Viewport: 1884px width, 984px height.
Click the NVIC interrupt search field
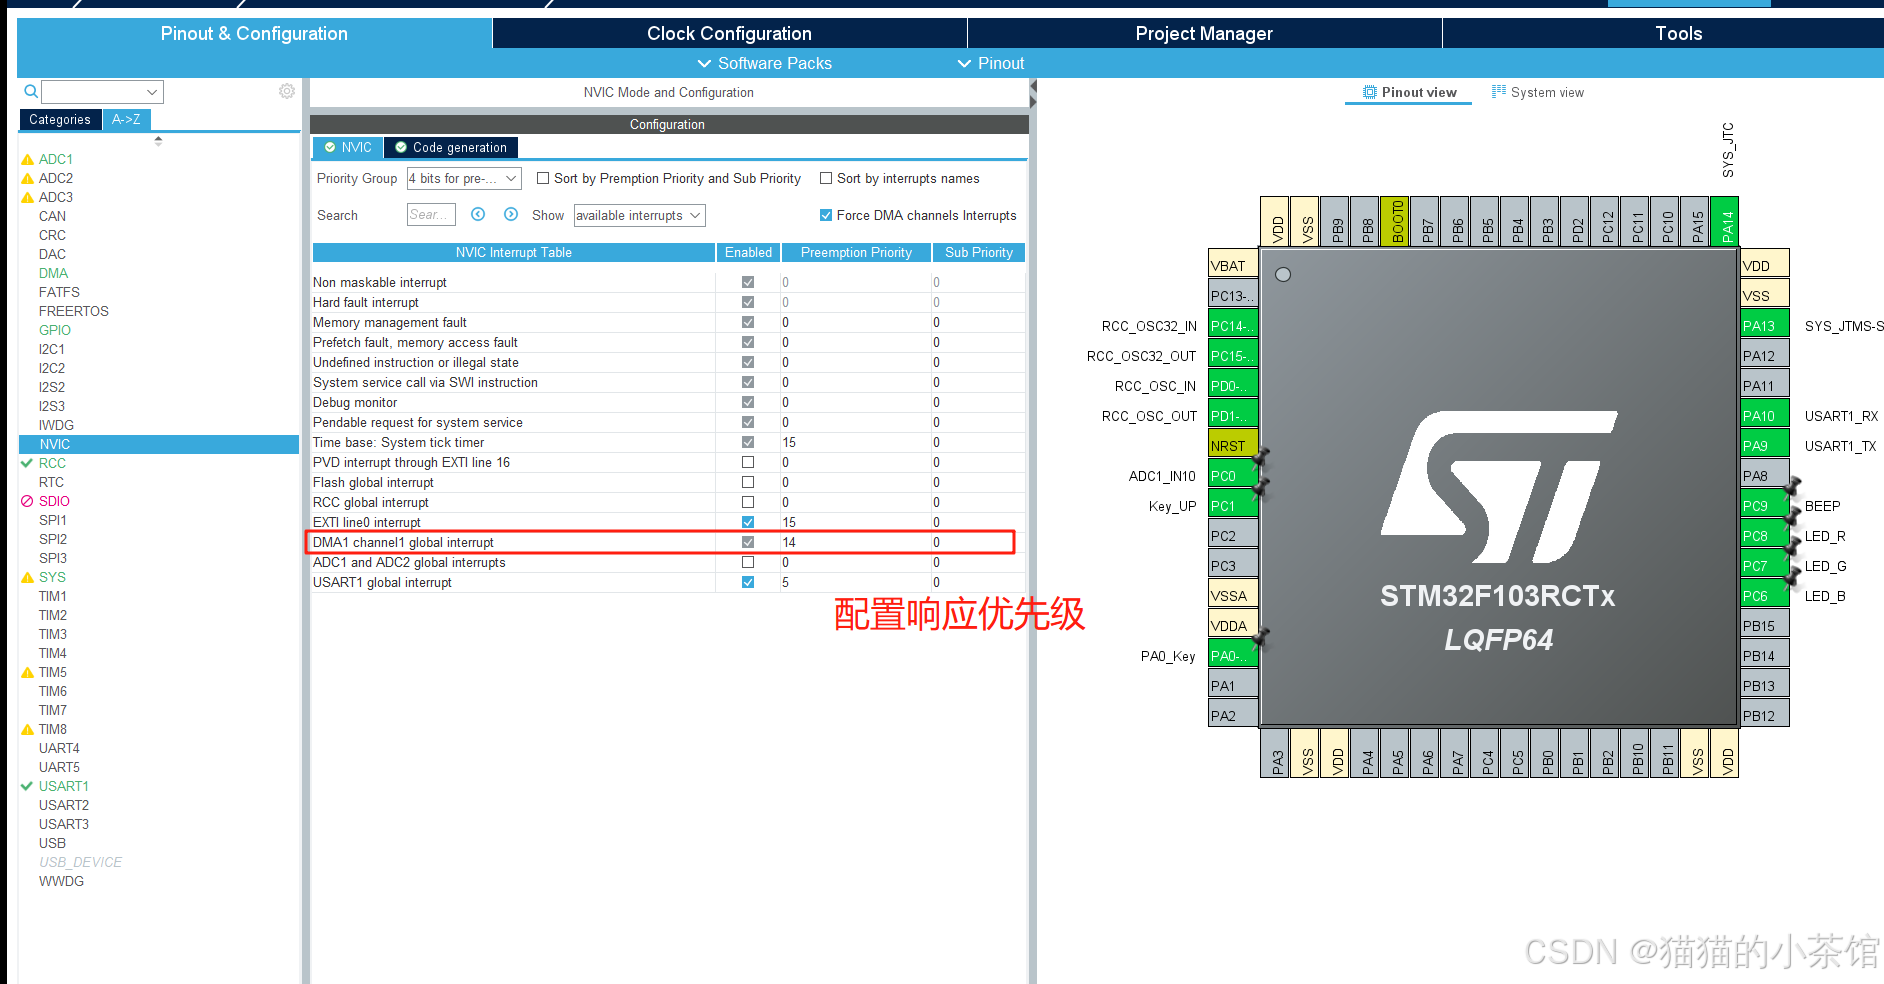pyautogui.click(x=431, y=215)
